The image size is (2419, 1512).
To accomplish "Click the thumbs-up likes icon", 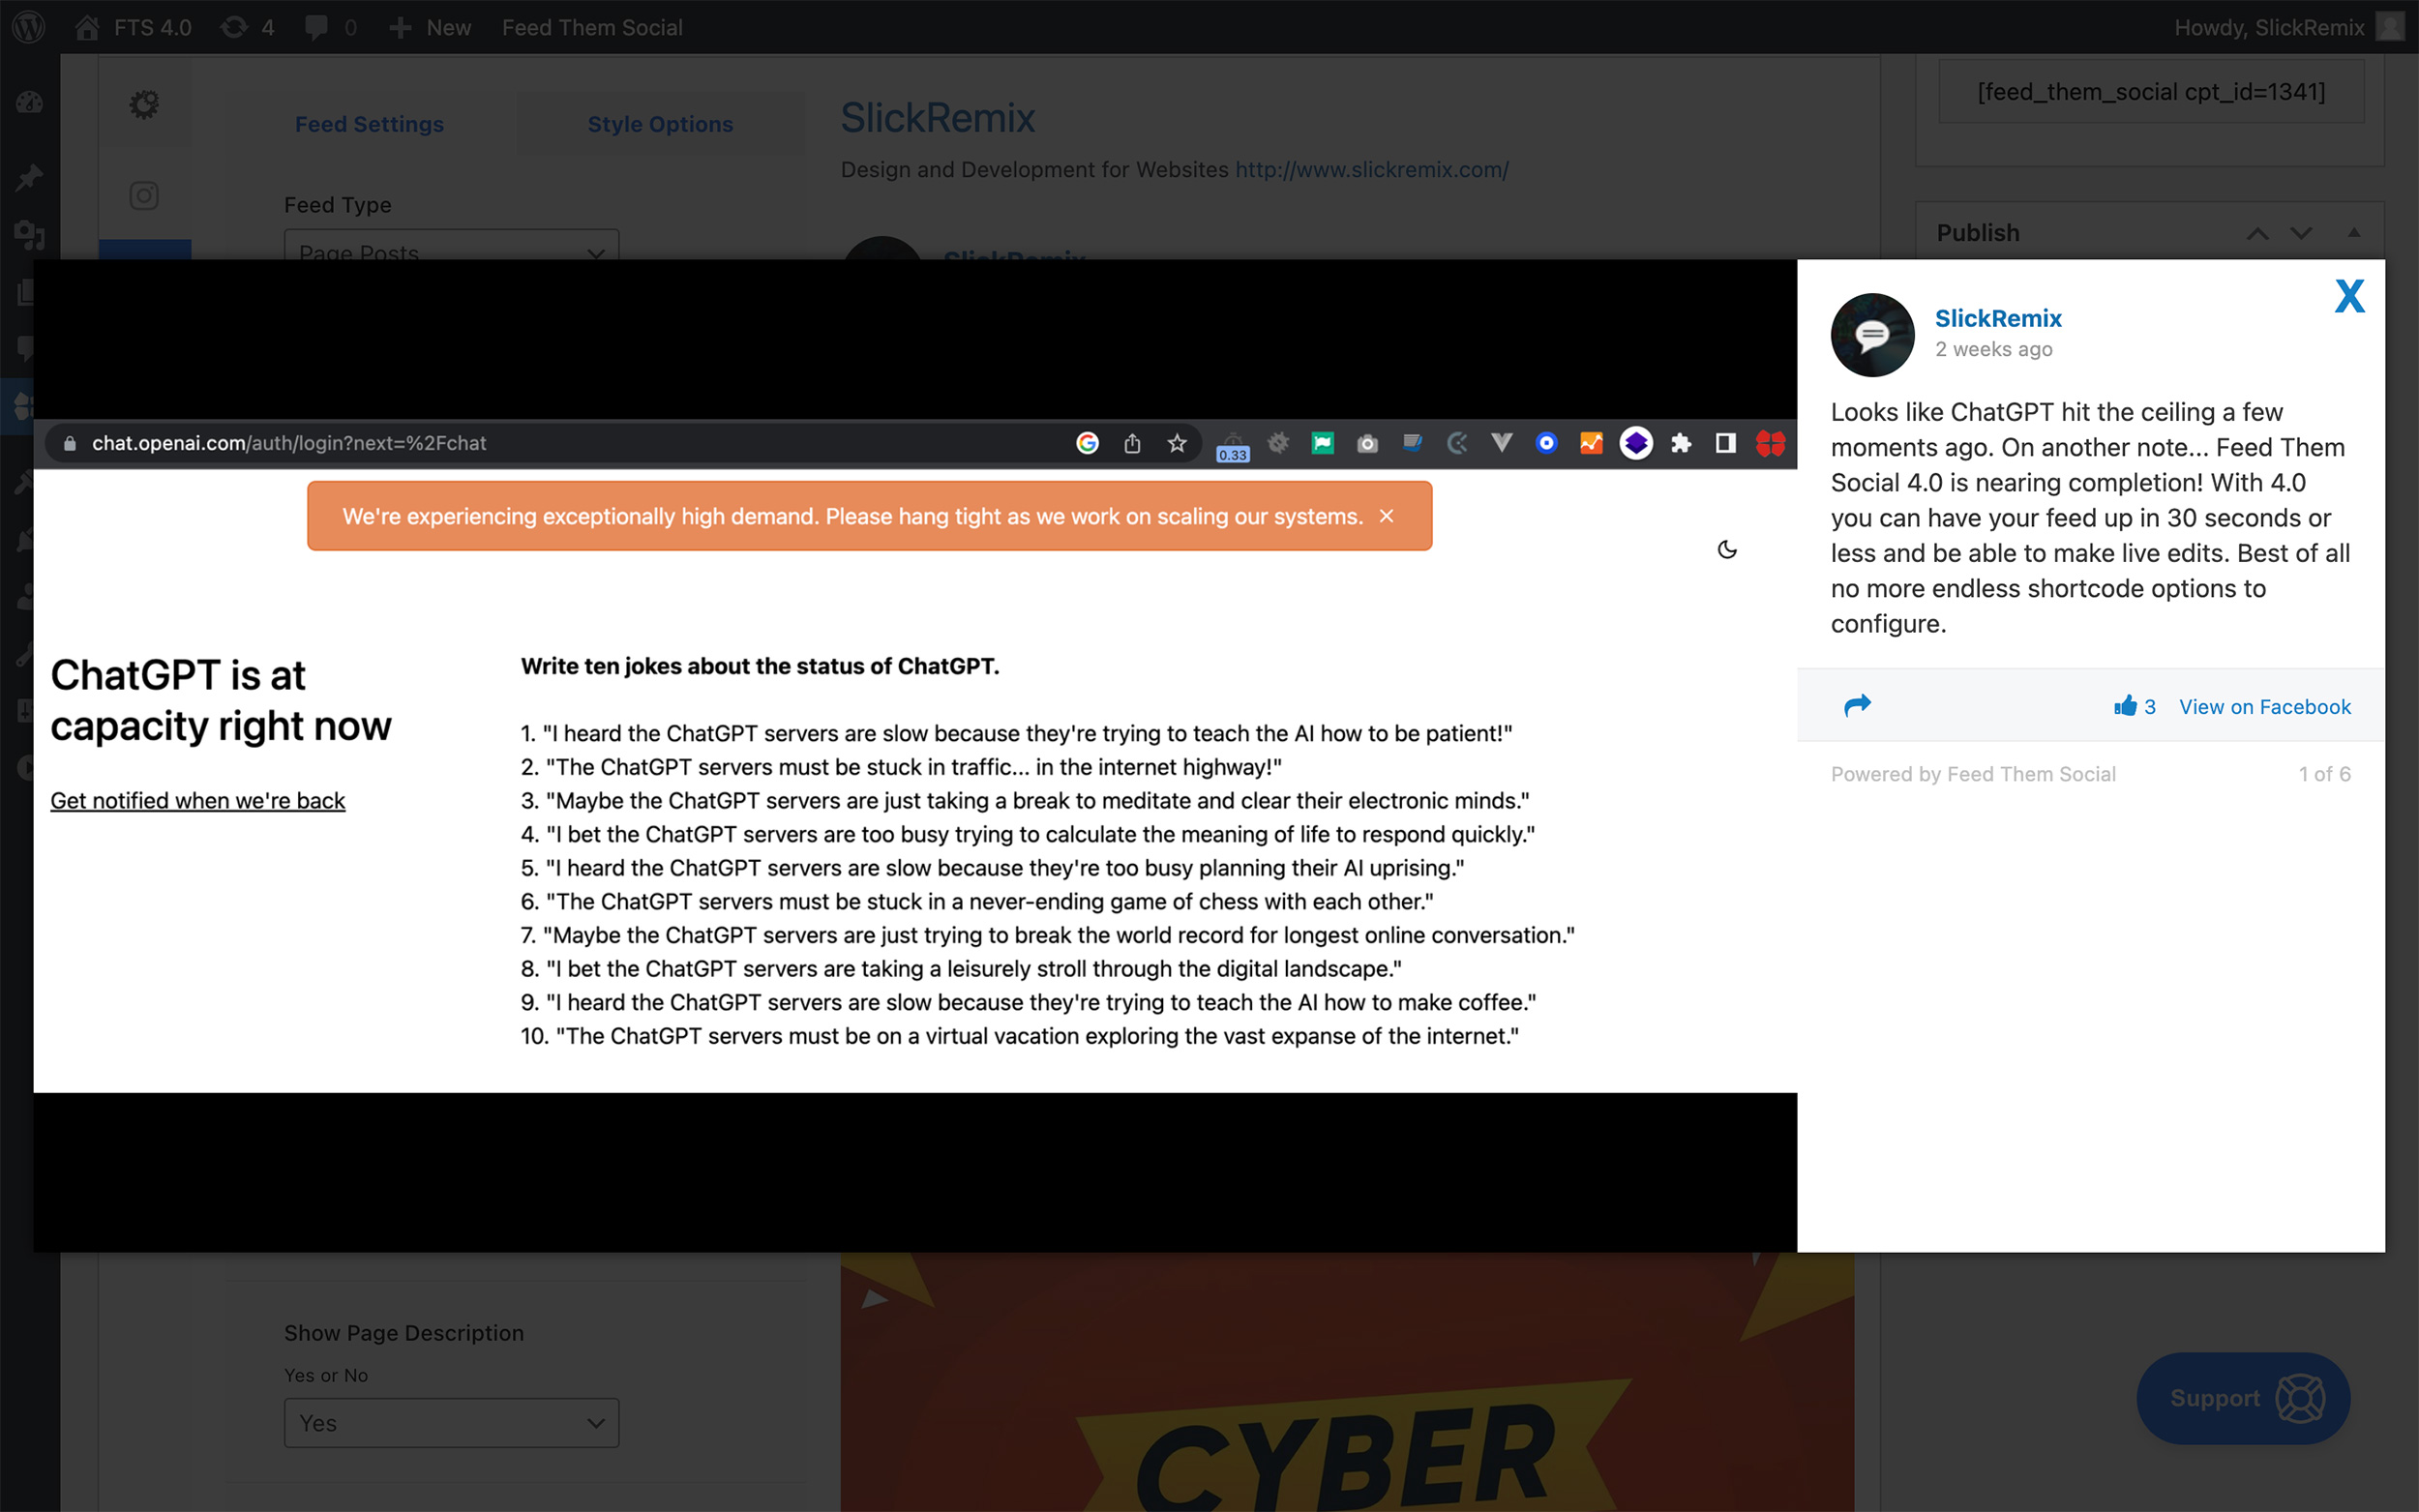I will (x=2125, y=706).
